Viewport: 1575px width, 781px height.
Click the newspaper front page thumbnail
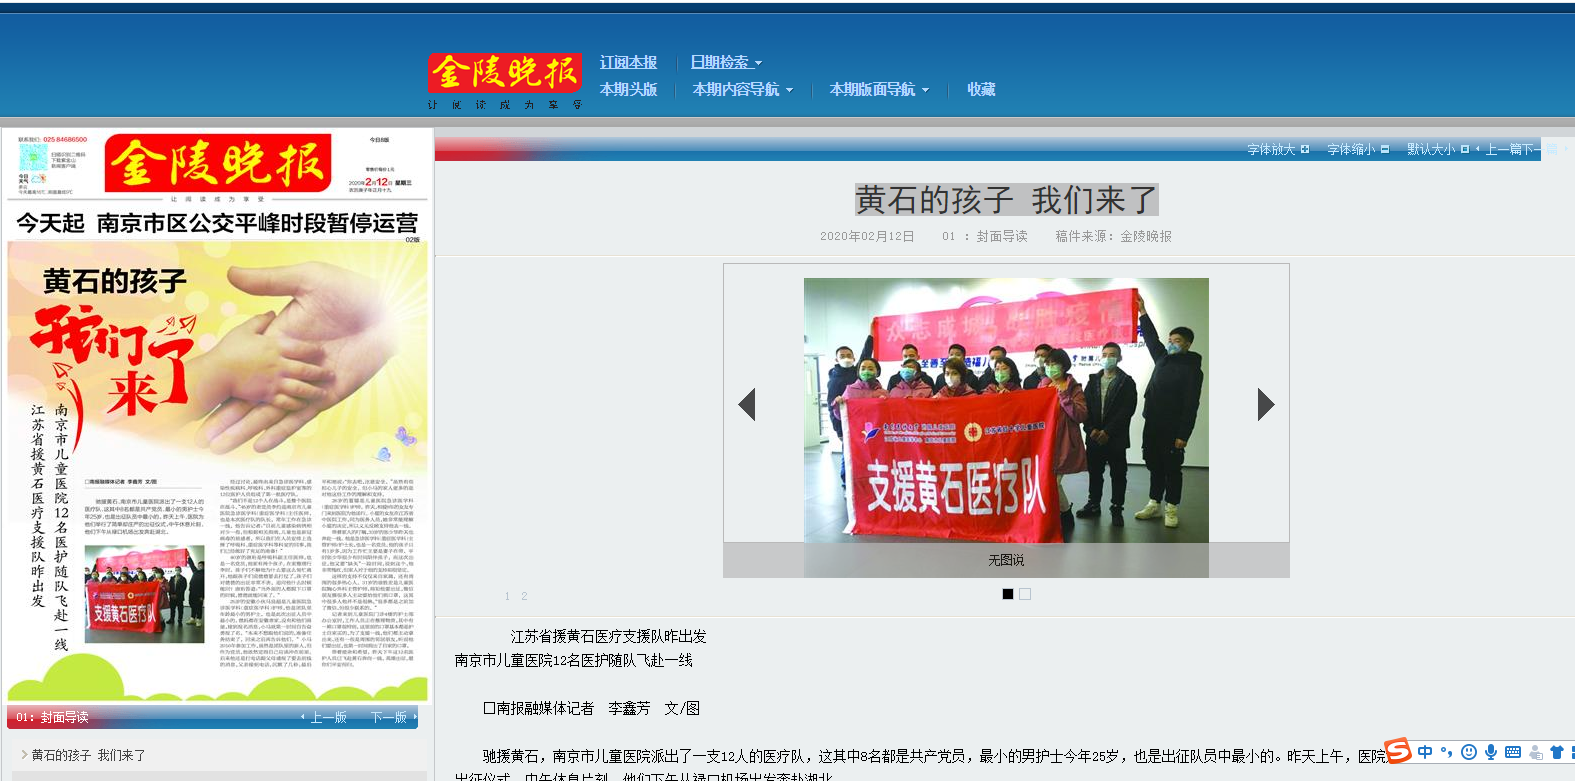[217, 415]
